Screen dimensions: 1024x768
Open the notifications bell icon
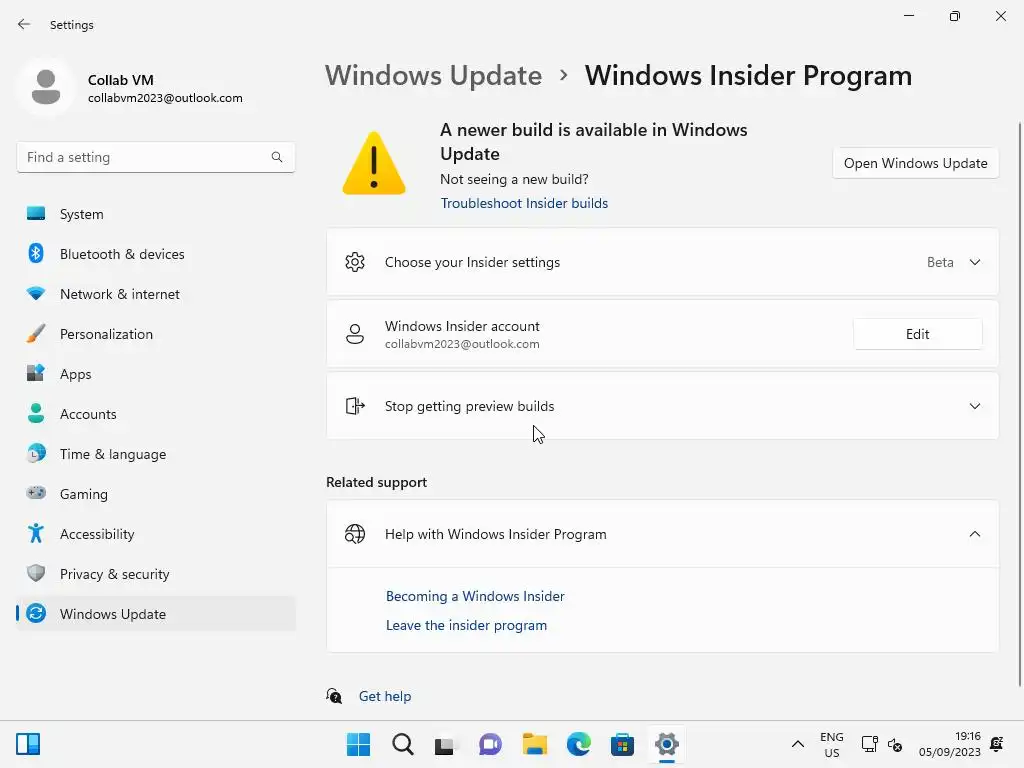[x=997, y=744]
